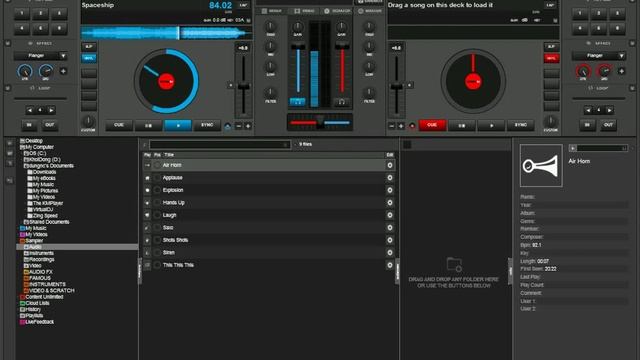Toggle blue headphone cue on left channel
The width and height of the screenshot is (640, 360).
[298, 102]
